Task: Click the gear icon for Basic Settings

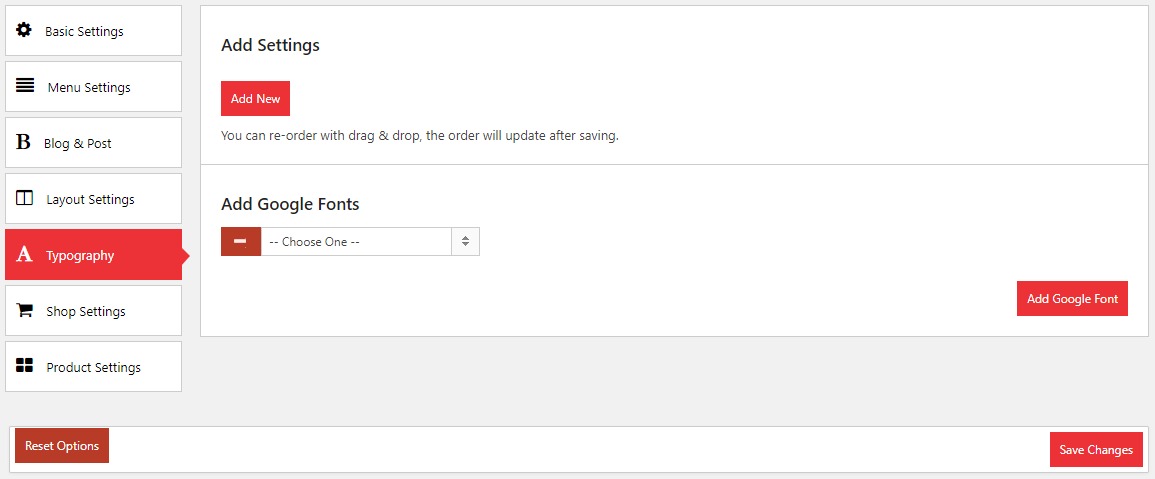Action: [x=24, y=30]
